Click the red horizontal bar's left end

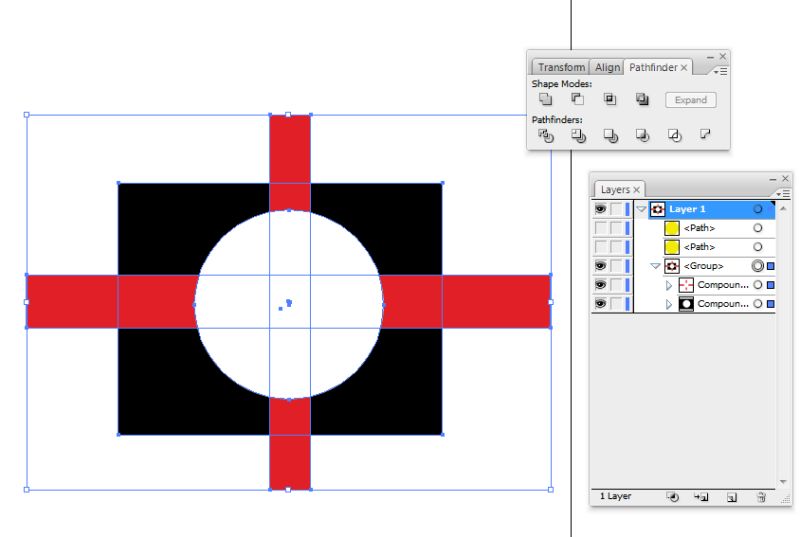[x=71, y=301]
